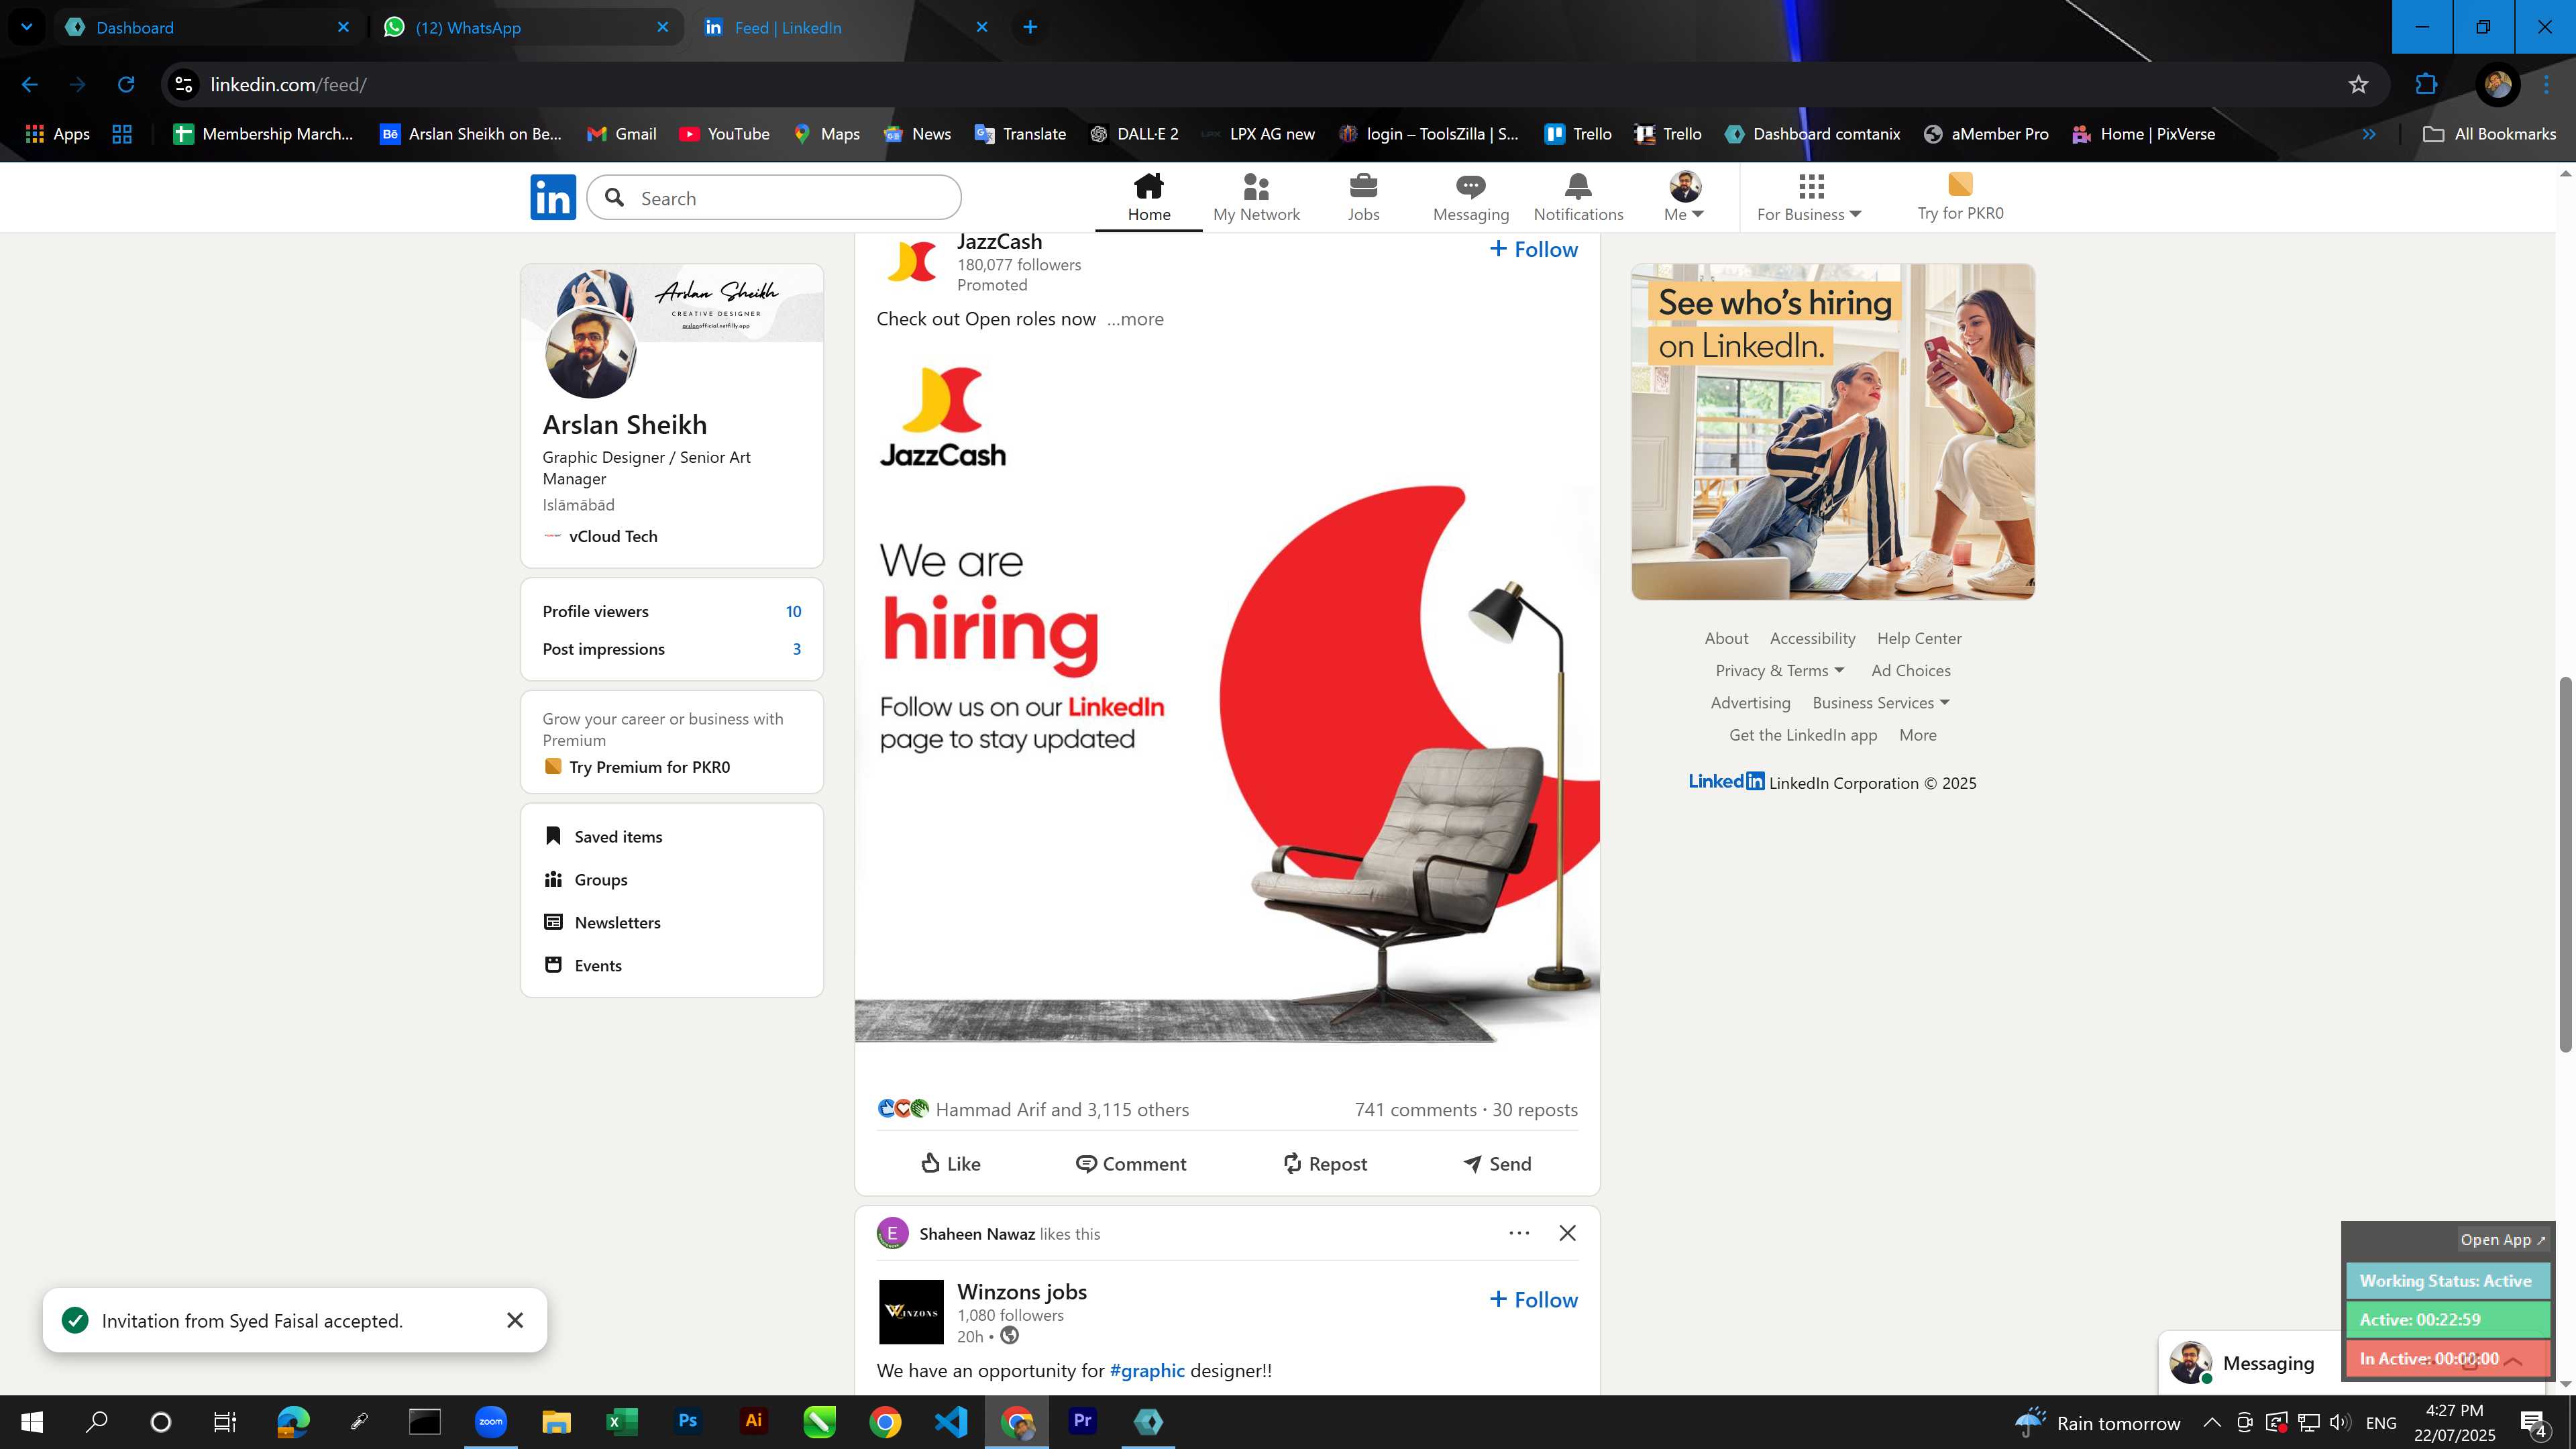Image resolution: width=2576 pixels, height=1449 pixels.
Task: Like the JazzCash hiring post
Action: [950, 1163]
